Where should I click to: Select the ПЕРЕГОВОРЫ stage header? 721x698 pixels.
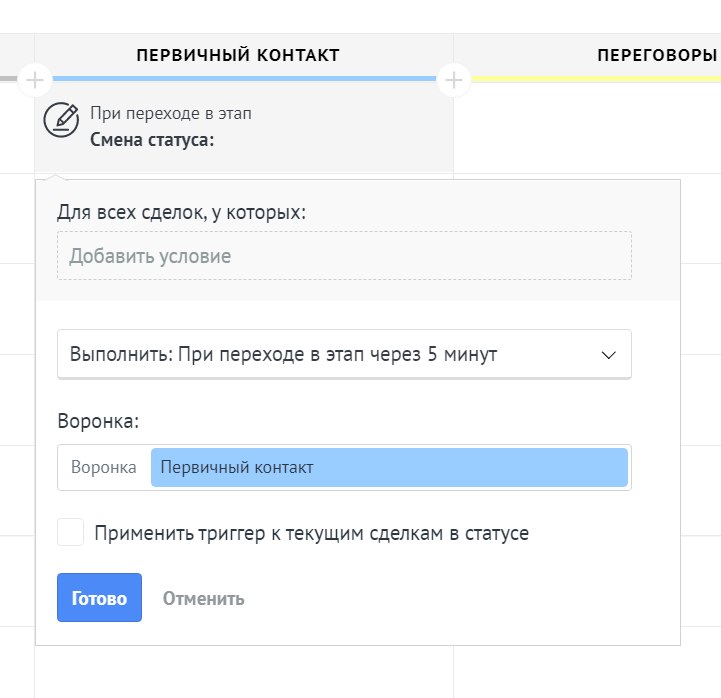657,55
